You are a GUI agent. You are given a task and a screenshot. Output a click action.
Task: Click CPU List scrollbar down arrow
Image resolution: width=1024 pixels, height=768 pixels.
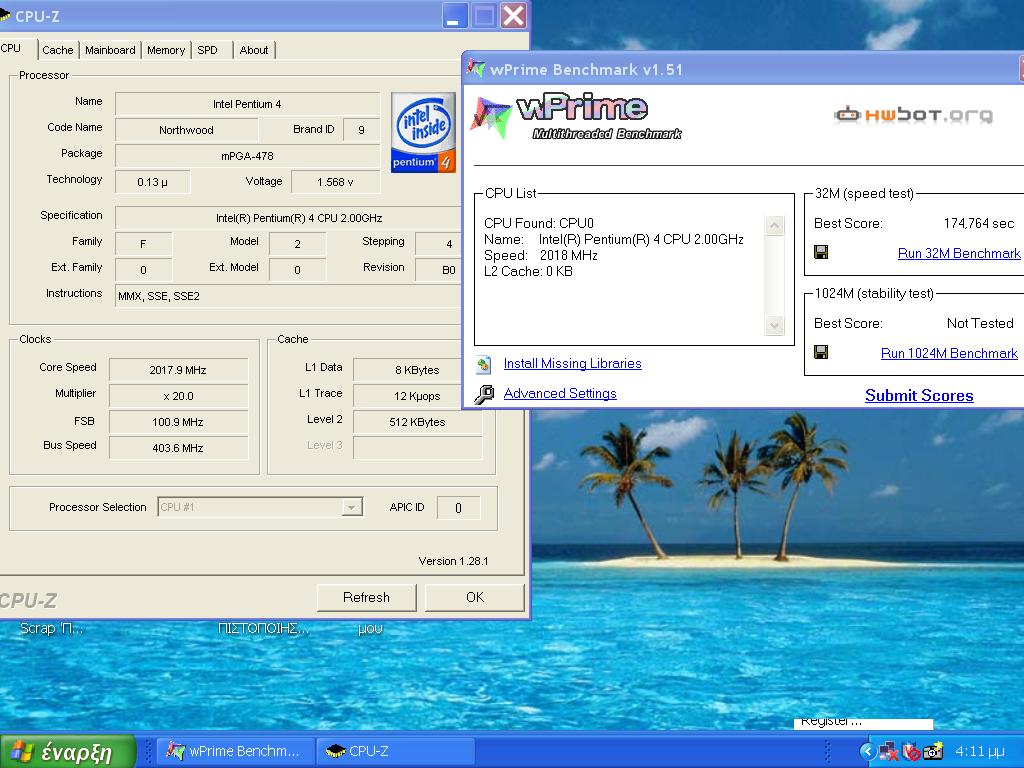coord(775,325)
